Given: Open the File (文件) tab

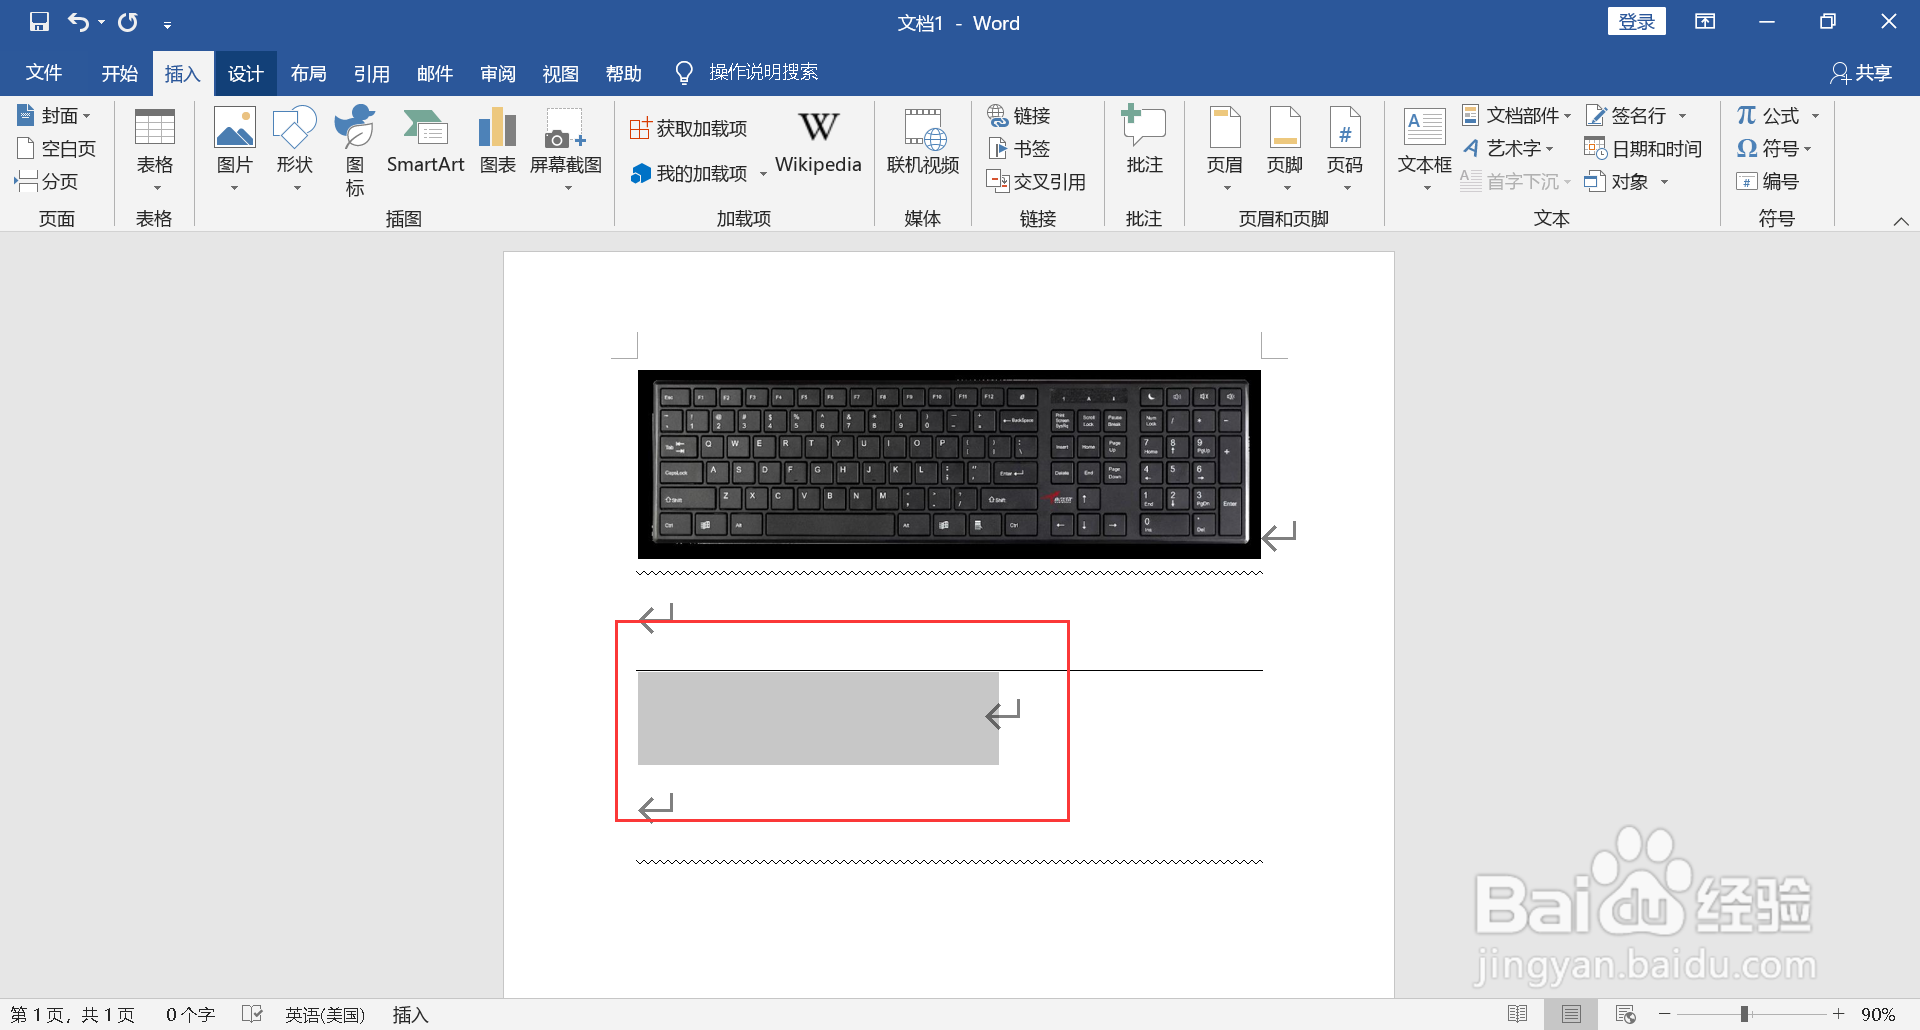Looking at the screenshot, I should 44,73.
